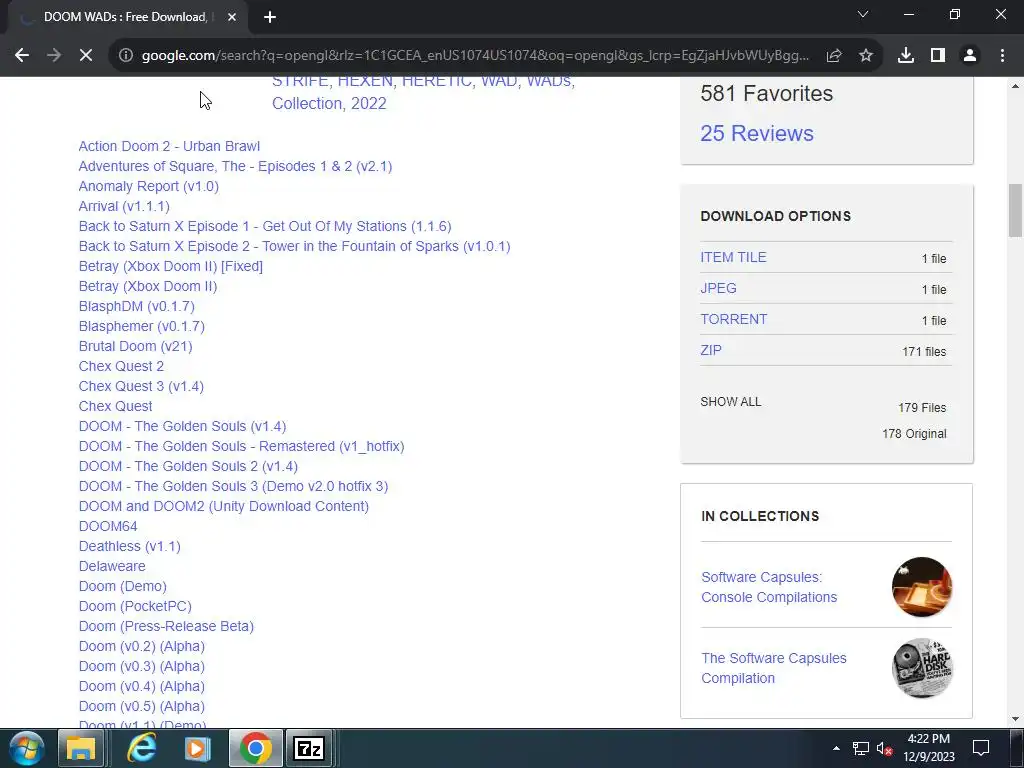Viewport: 1024px width, 768px height.
Task: Open DOOM - The Golden Souls (v1.4)
Action: [182, 426]
